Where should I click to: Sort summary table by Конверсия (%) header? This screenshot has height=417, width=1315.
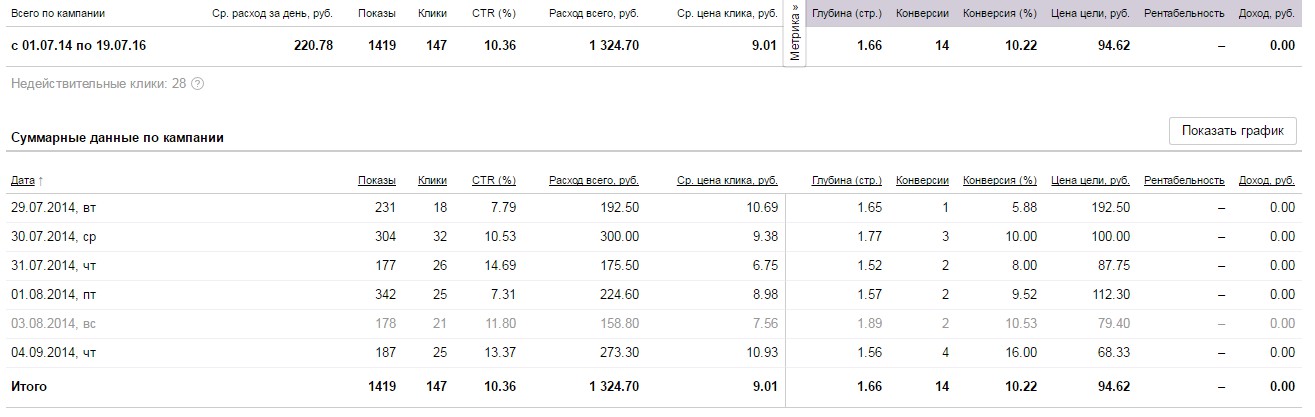[x=1000, y=181]
